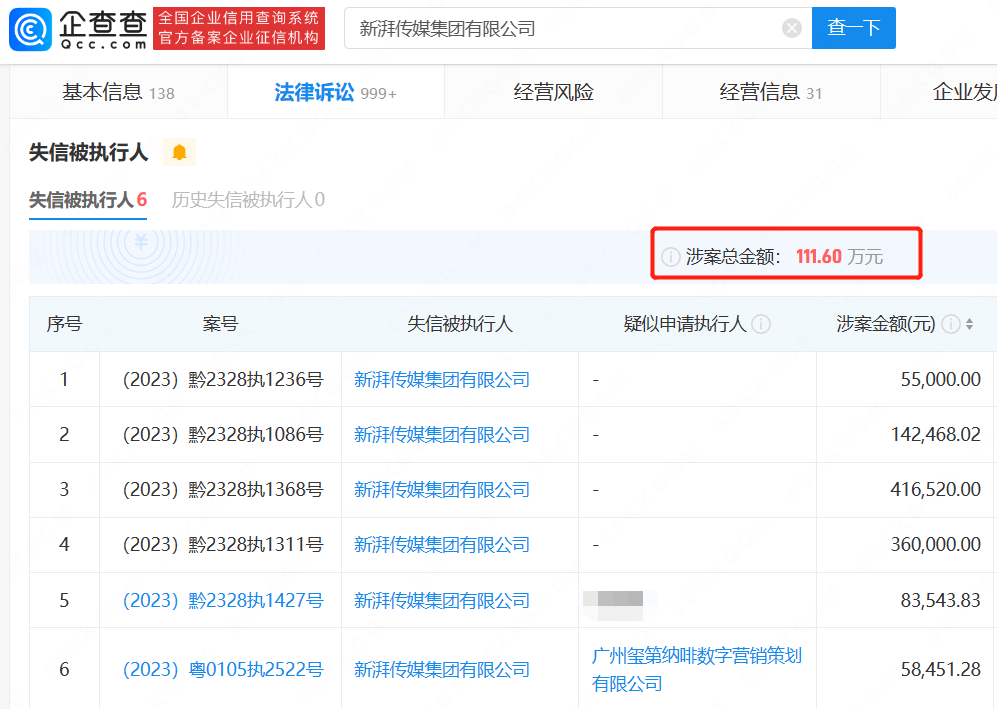This screenshot has width=997, height=709.
Task: Click case number (2023)黔2328执1086号
Action: point(223,435)
